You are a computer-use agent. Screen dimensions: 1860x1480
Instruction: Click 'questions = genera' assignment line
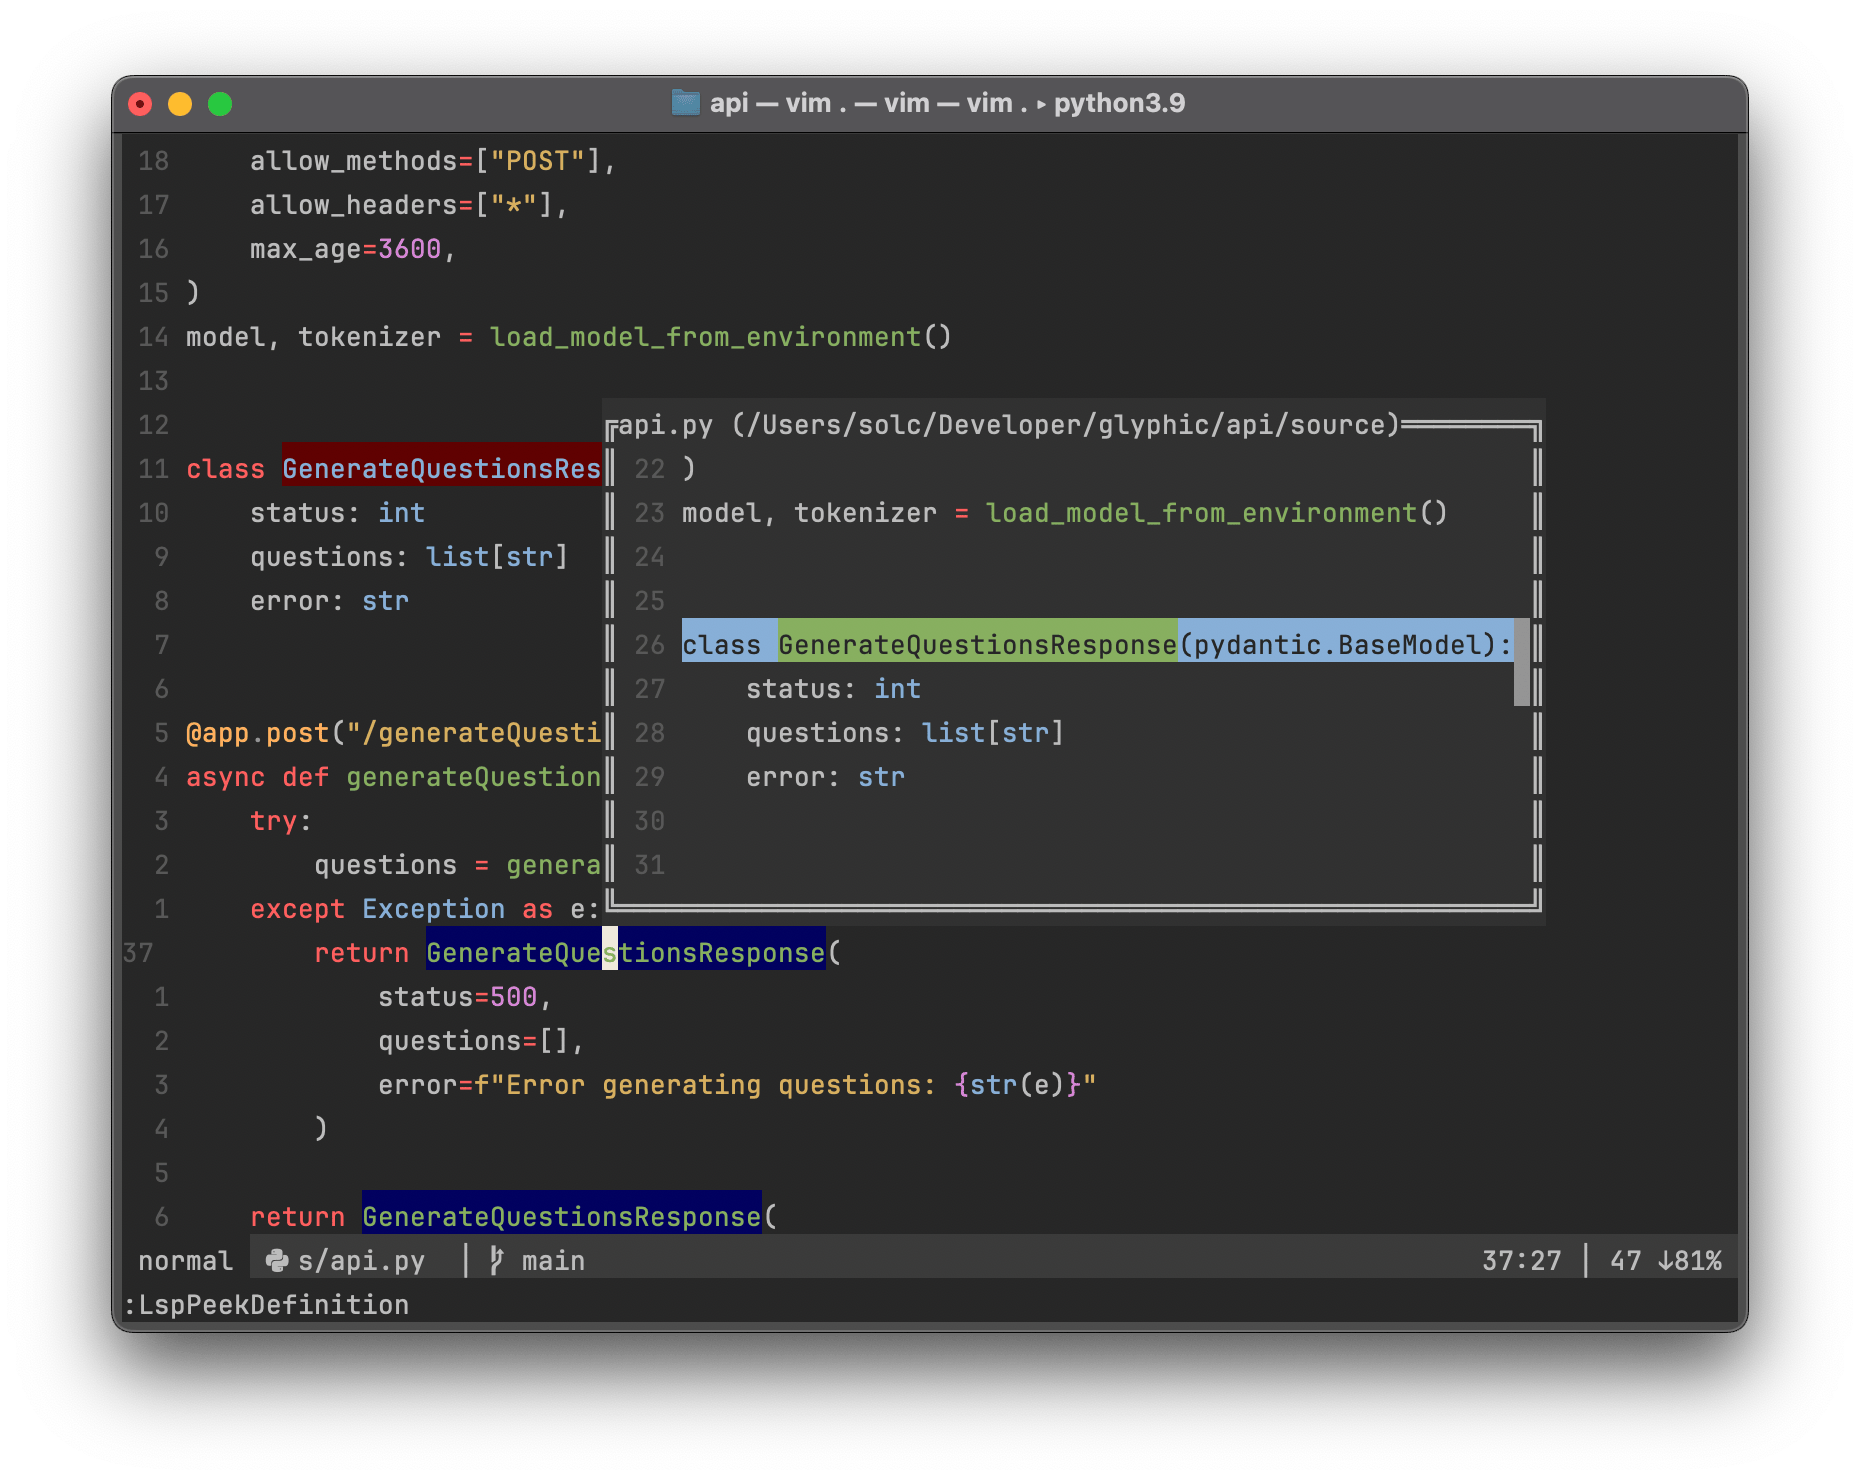pyautogui.click(x=457, y=865)
